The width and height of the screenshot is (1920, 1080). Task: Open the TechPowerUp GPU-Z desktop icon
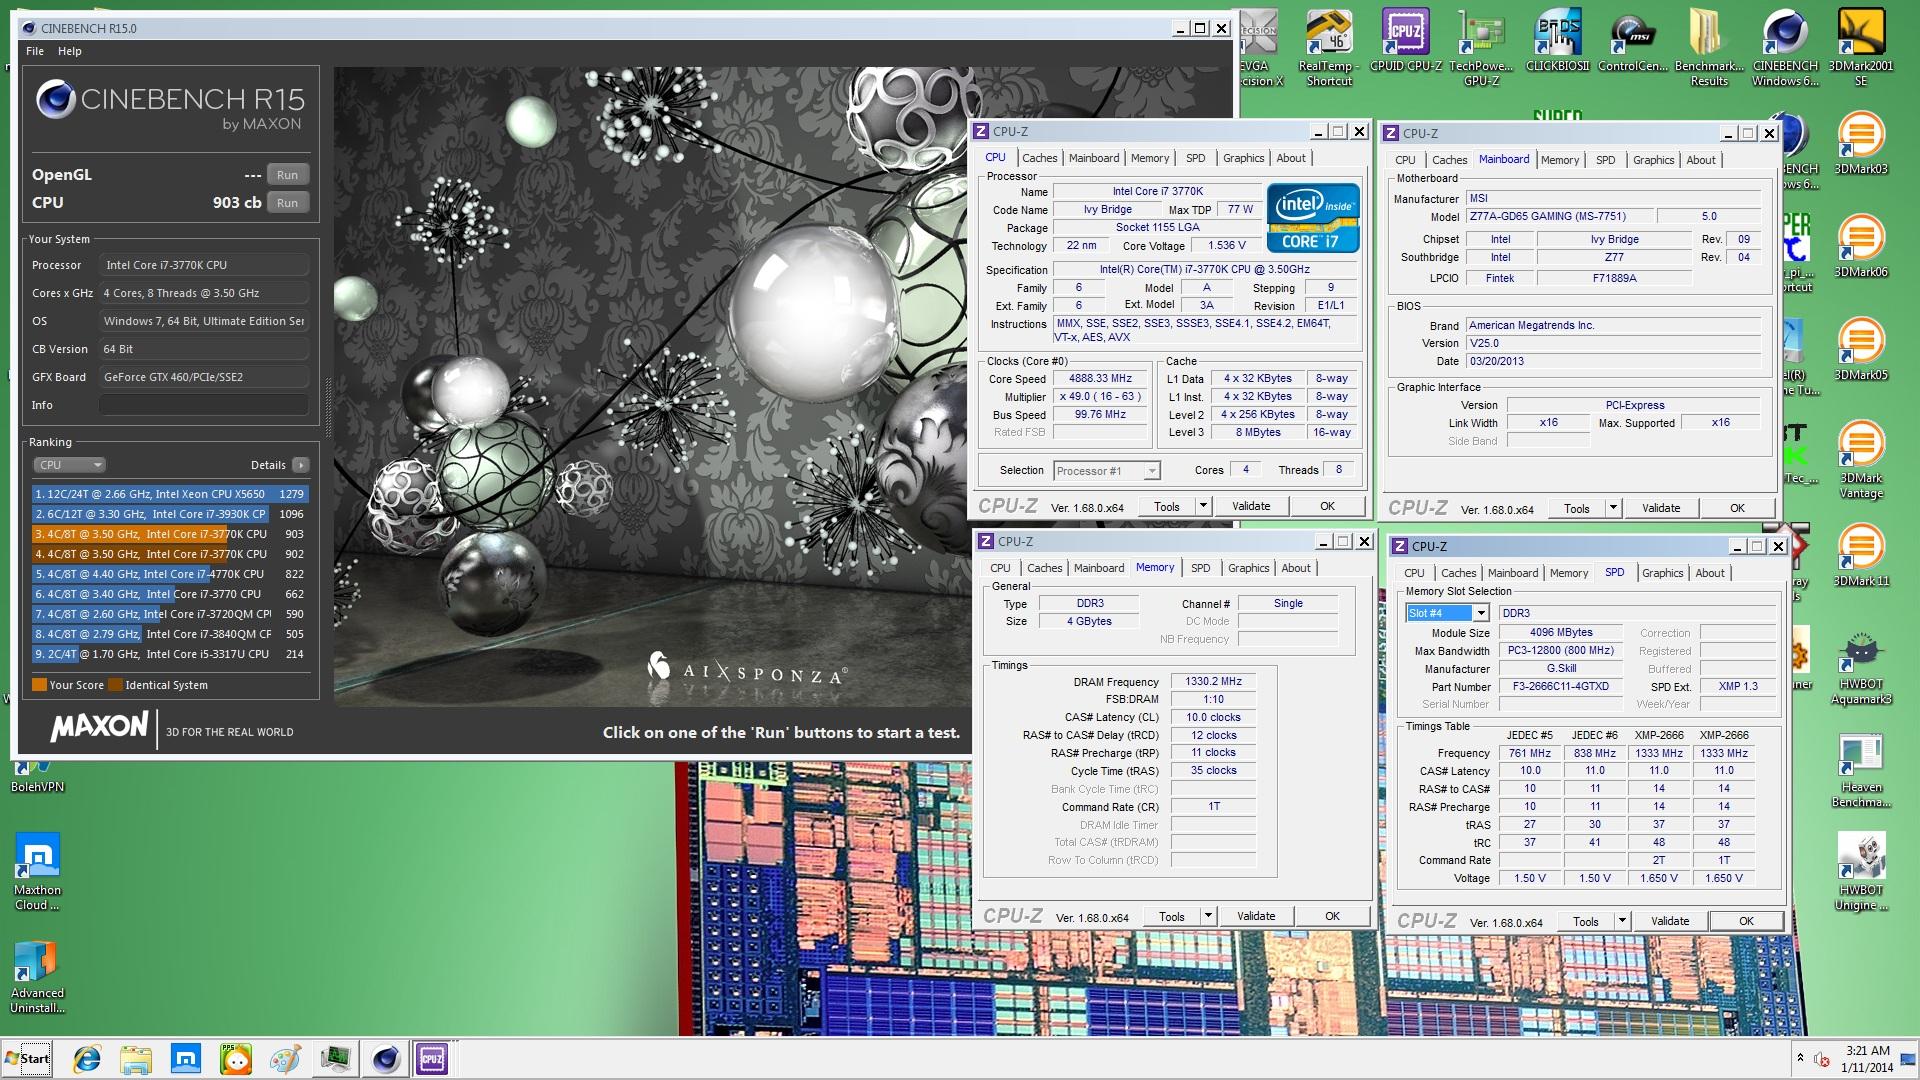coord(1481,48)
